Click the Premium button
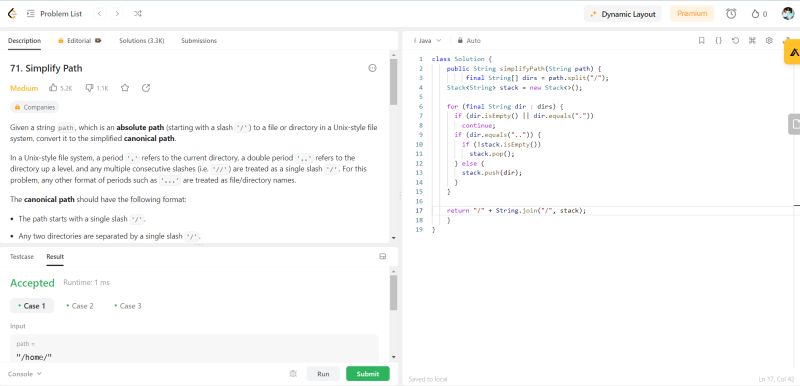 [692, 14]
